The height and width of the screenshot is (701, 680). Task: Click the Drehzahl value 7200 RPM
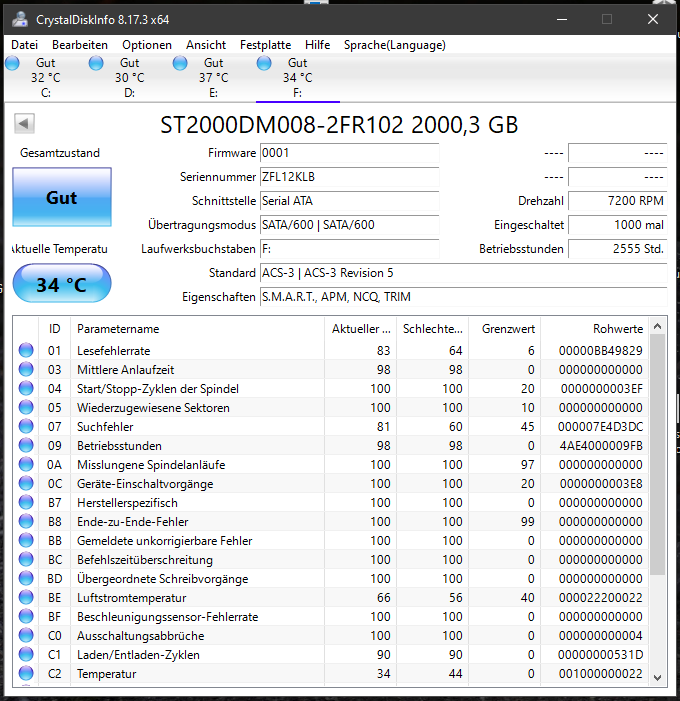point(617,201)
